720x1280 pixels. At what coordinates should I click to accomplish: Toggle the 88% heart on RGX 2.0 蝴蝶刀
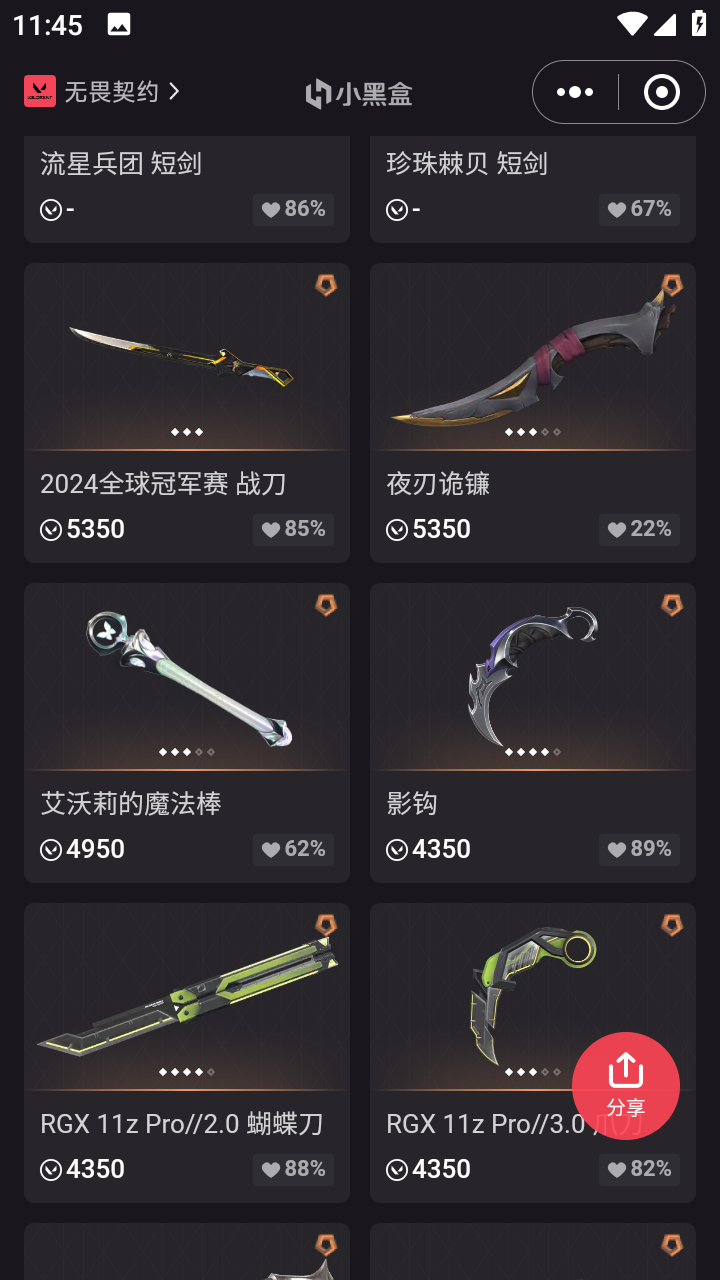[293, 1169]
